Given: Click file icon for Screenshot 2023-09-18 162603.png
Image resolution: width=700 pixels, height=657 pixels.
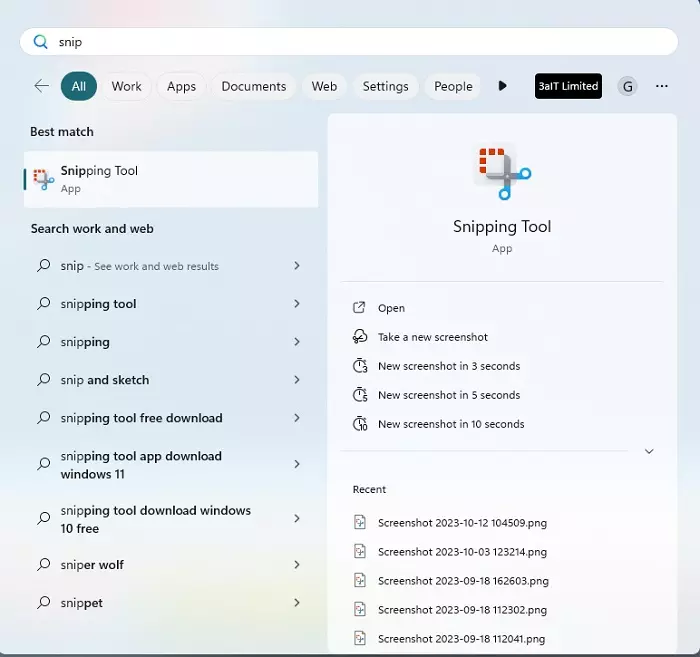Looking at the screenshot, I should (x=360, y=580).
